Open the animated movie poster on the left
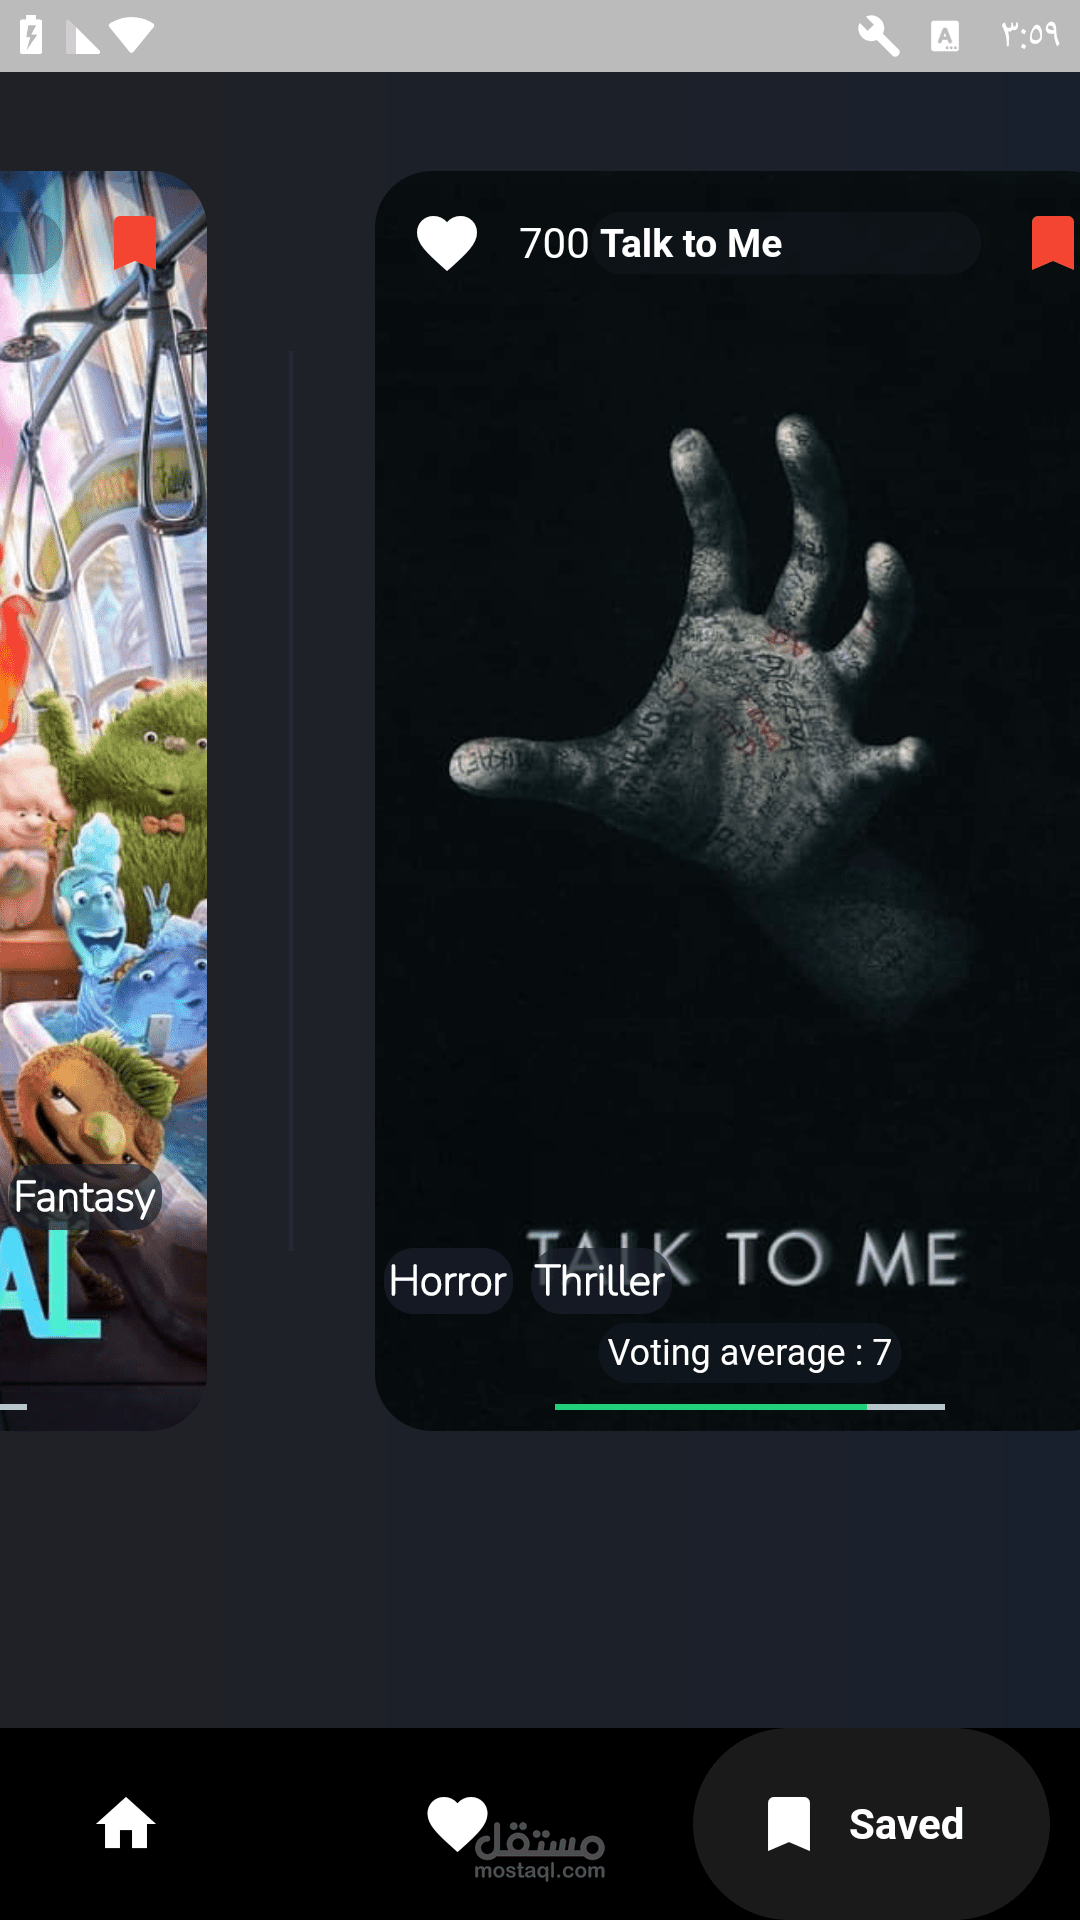Screen dimensions: 1080x1920 click(x=103, y=800)
